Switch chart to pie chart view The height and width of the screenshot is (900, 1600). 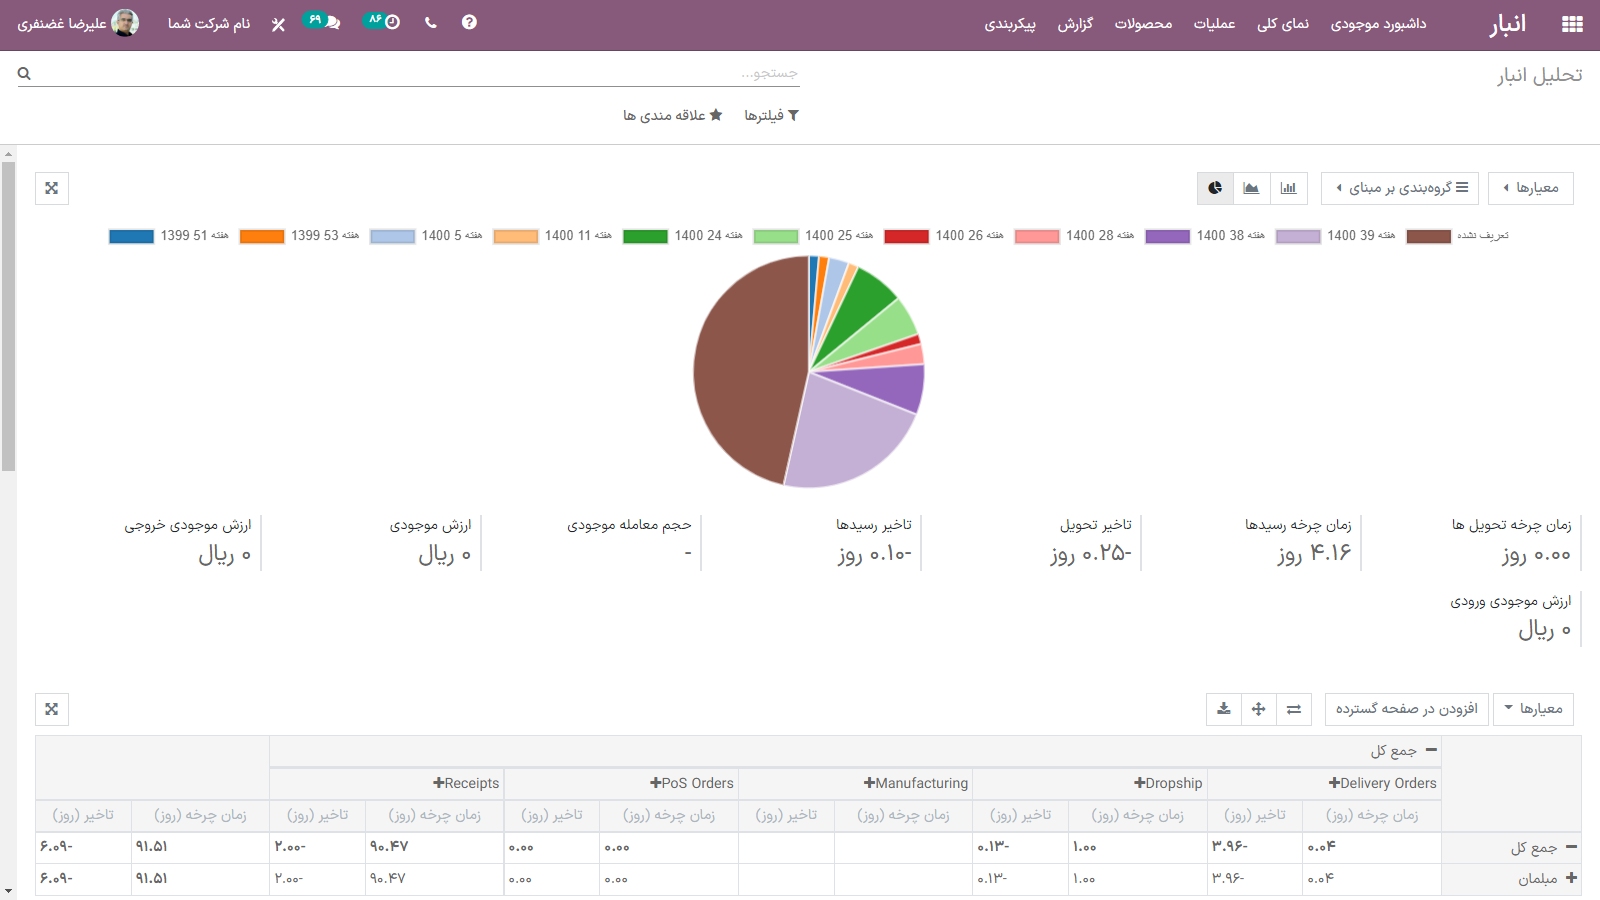(1215, 188)
